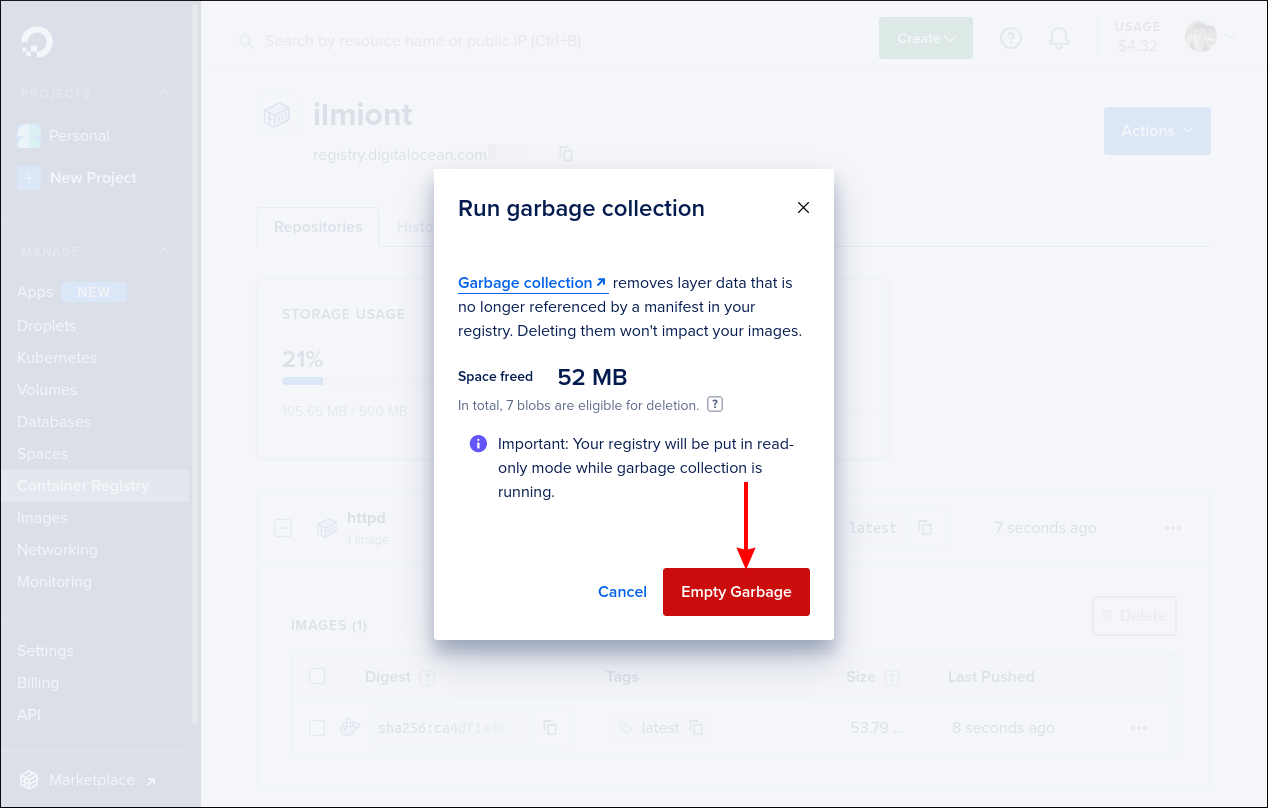Screen dimensions: 1268x808
Task: Open Spaces in the sidebar
Action: tap(43, 454)
